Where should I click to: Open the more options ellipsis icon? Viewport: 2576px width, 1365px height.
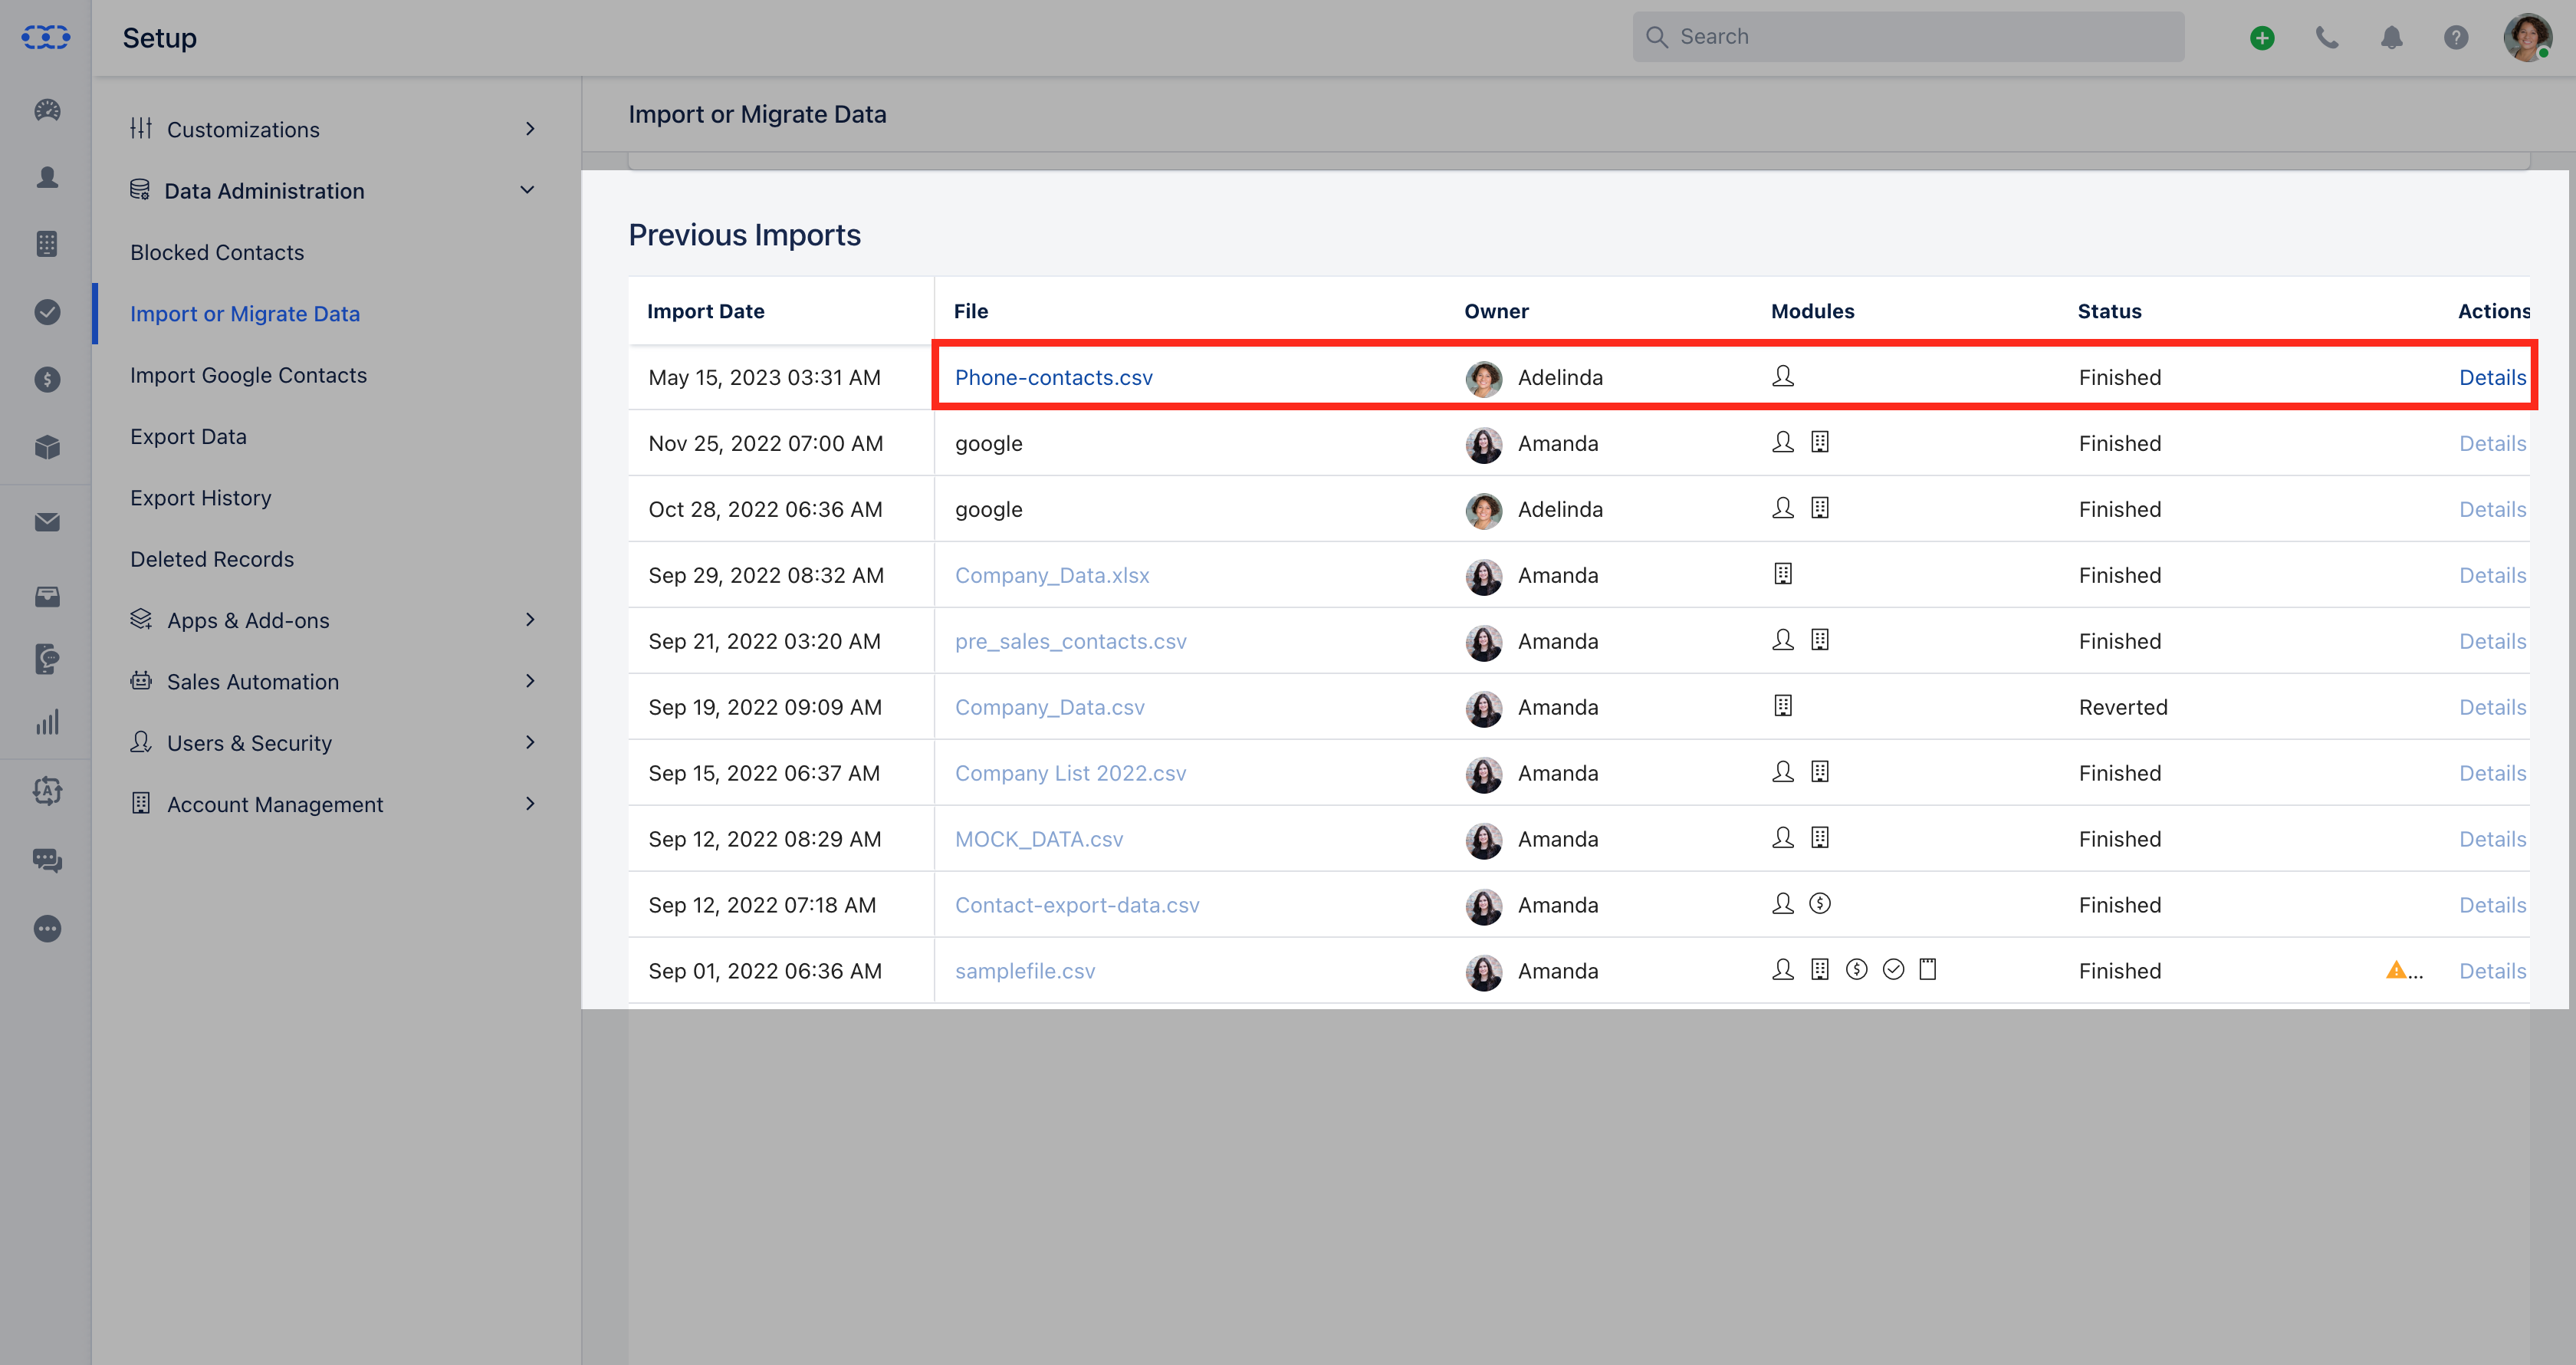click(47, 929)
